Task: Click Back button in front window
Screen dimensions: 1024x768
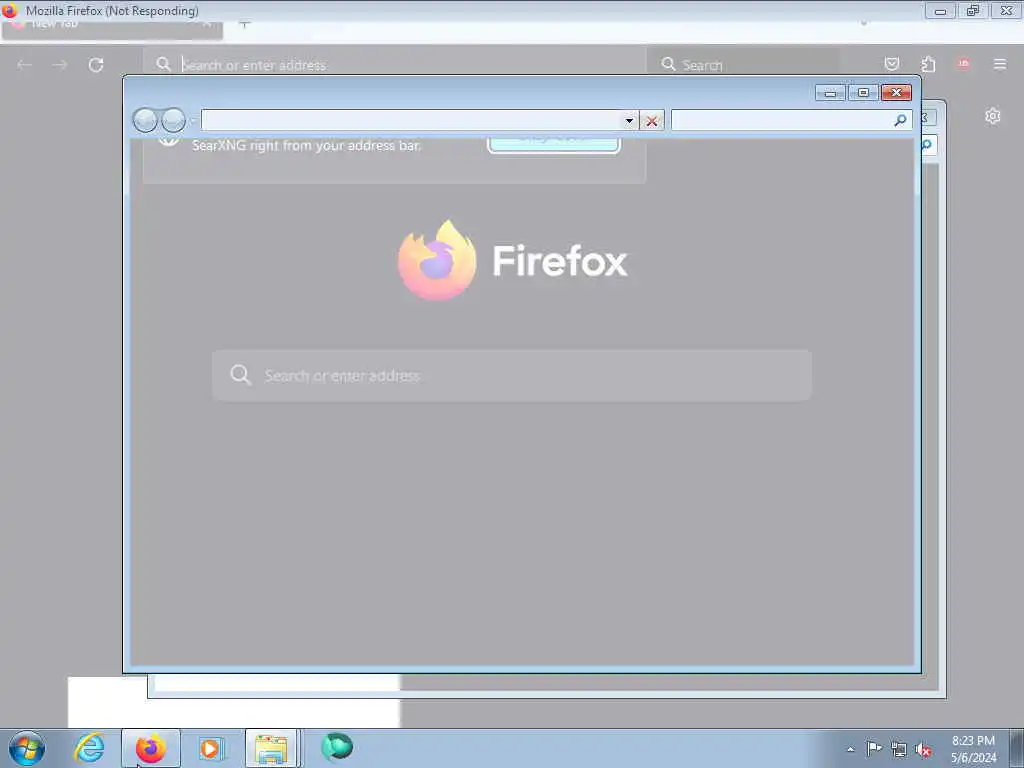Action: coord(145,120)
